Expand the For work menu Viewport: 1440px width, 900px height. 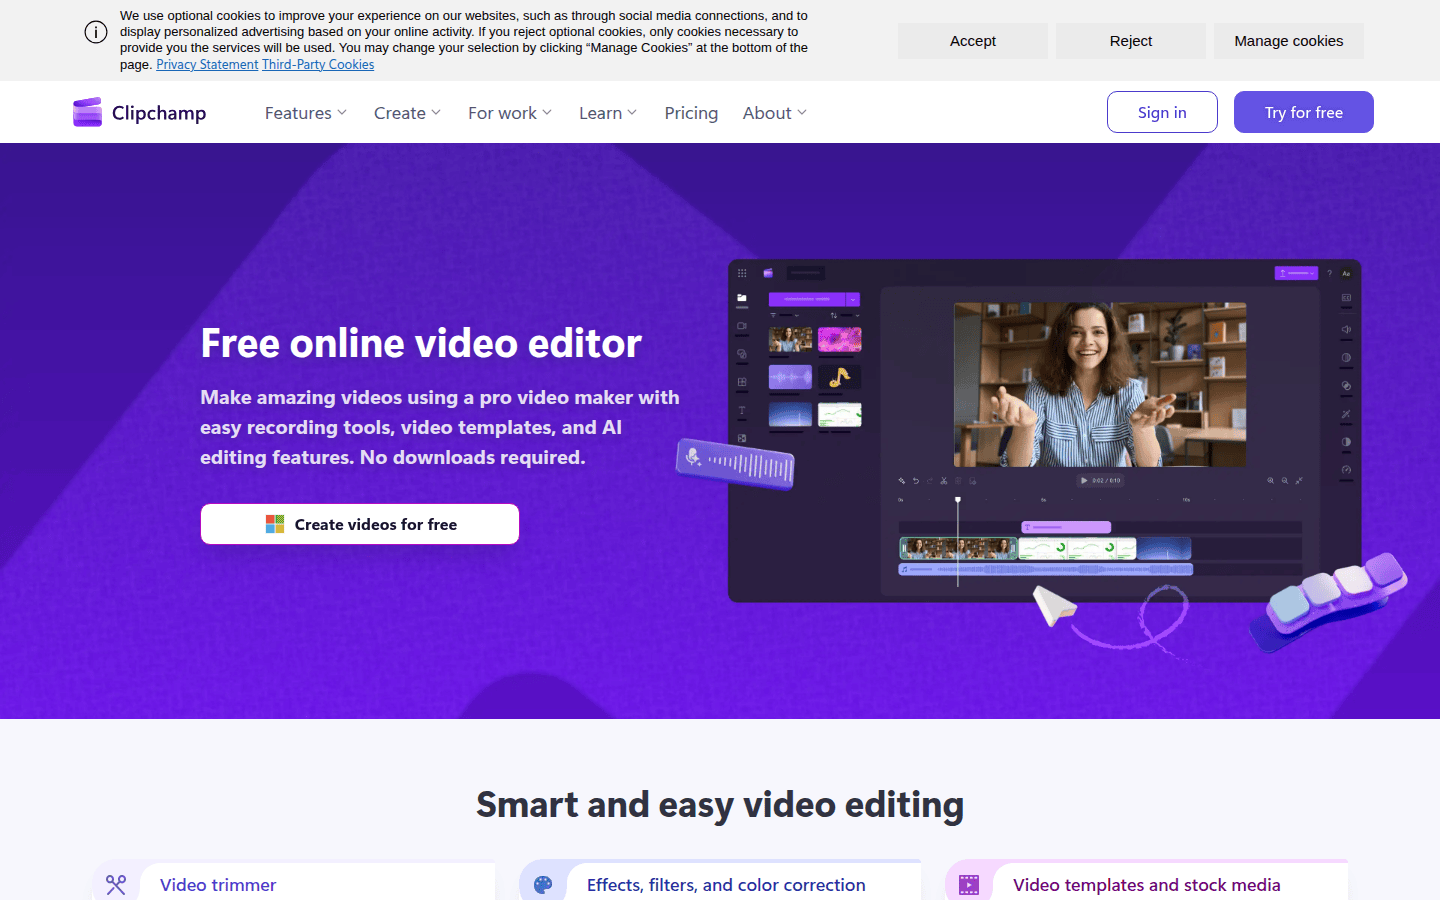510,113
